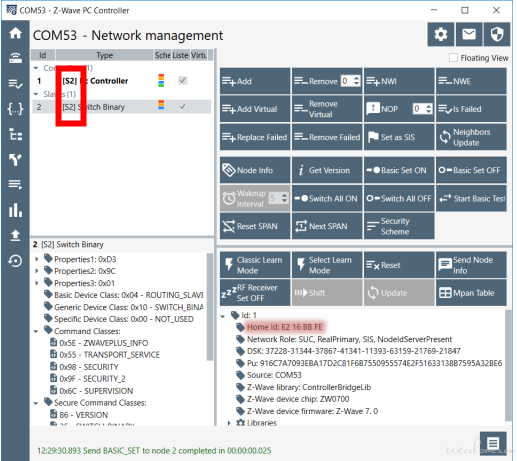Open the envelope mail button

point(469,34)
